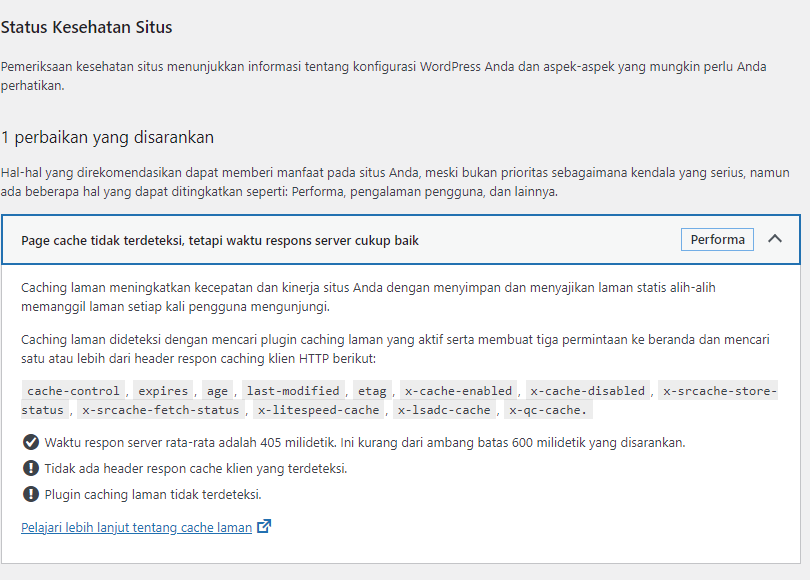The height and width of the screenshot is (580, 810).
Task: Select the 'x-srcache-fetch-status' code tag
Action: pos(161,410)
